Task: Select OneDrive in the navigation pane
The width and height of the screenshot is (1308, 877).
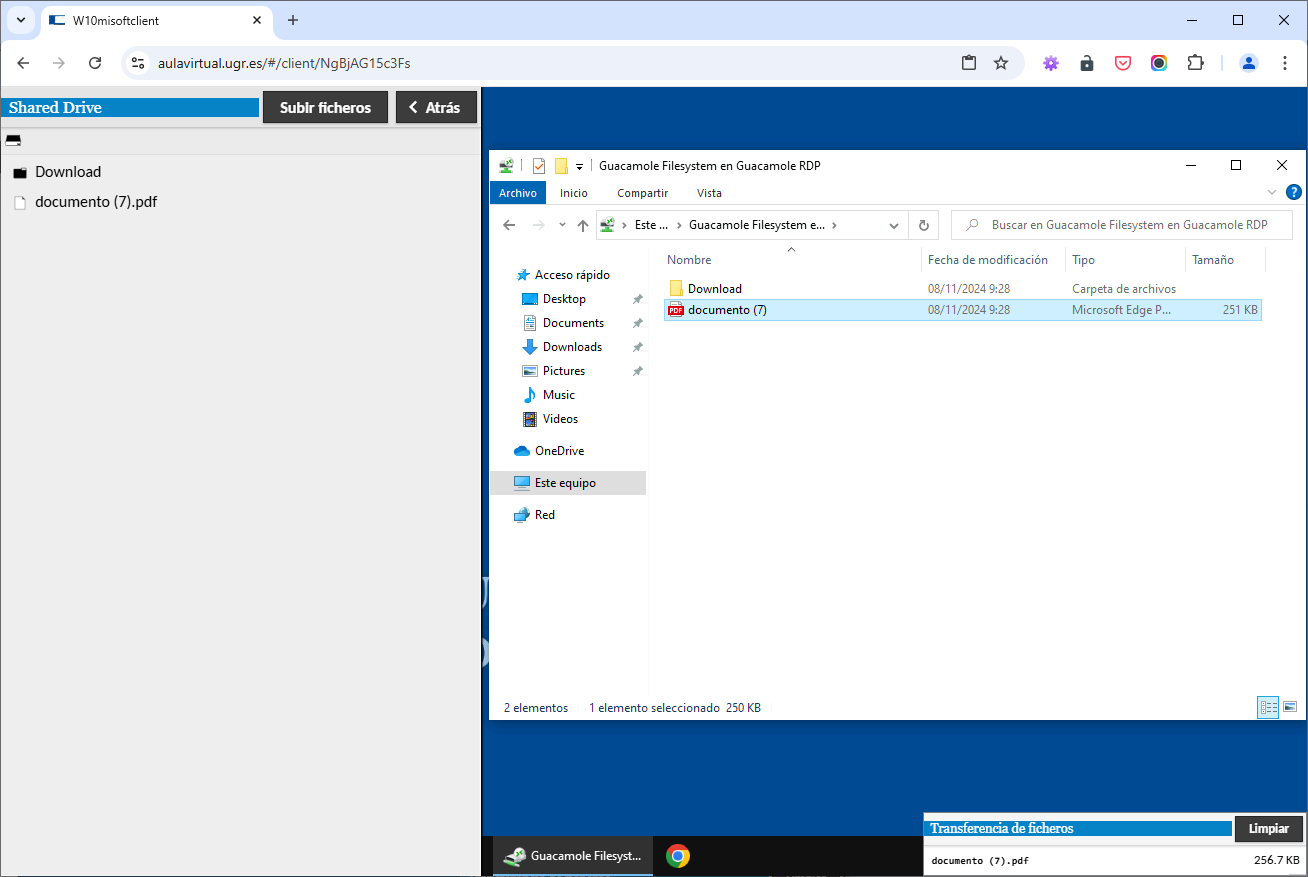Action: (559, 451)
